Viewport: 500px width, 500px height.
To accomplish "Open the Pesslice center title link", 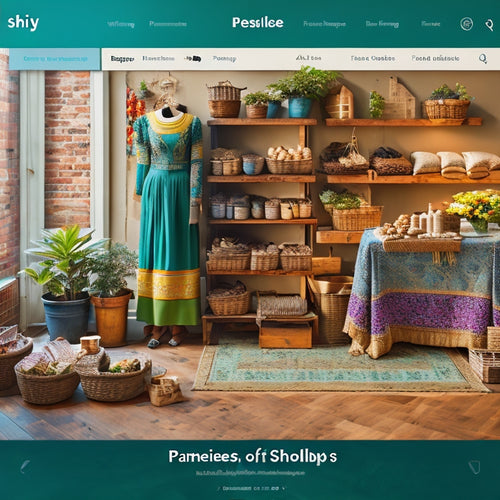I will click(258, 23).
